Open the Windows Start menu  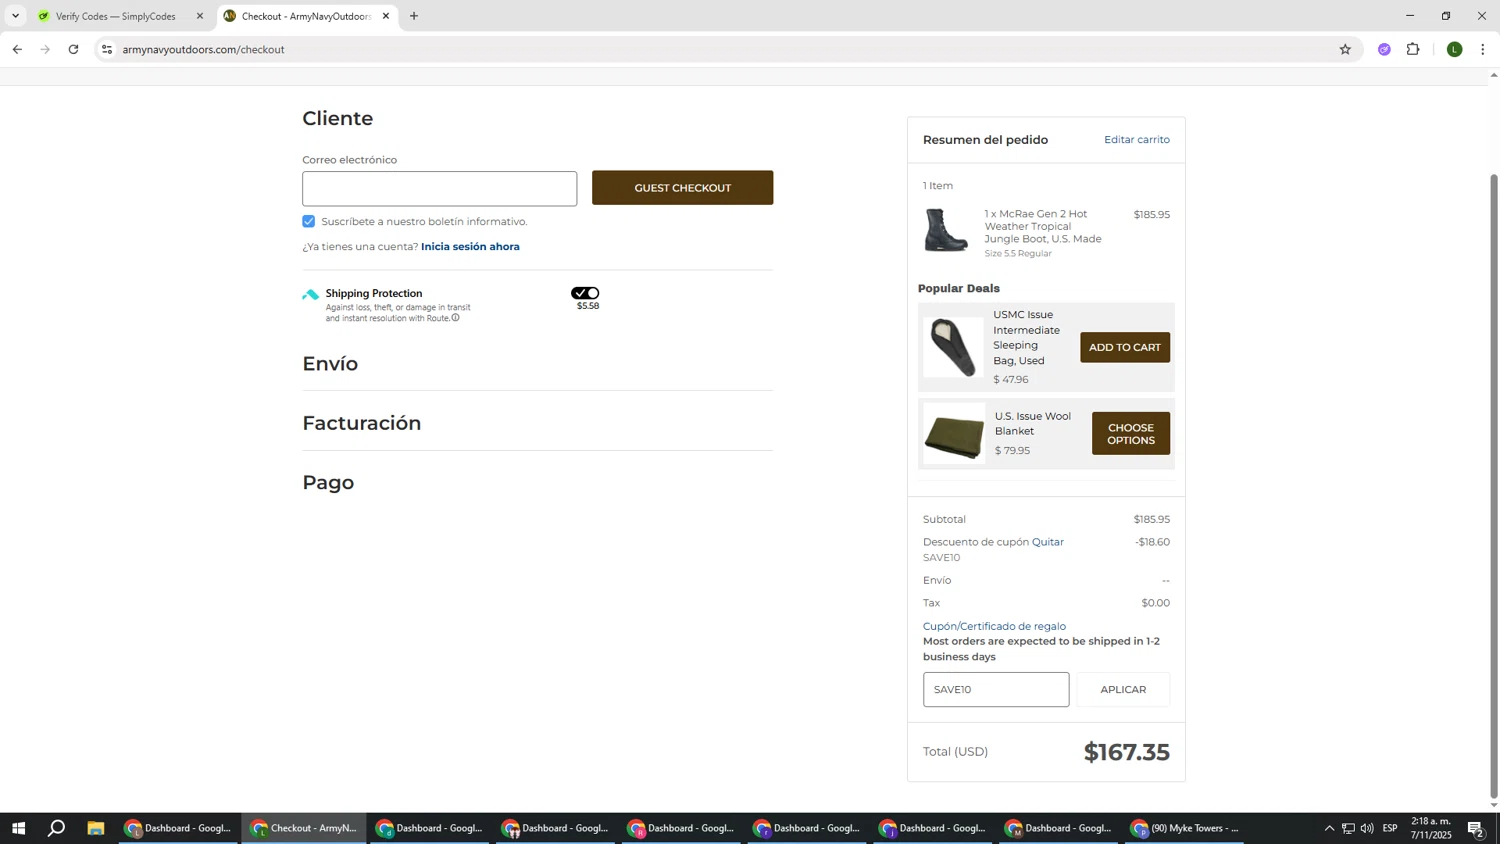(18, 828)
